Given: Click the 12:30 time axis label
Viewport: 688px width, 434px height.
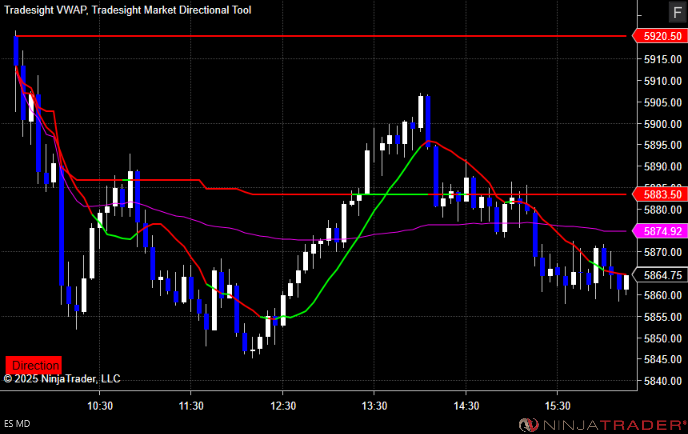Looking at the screenshot, I should [283, 406].
